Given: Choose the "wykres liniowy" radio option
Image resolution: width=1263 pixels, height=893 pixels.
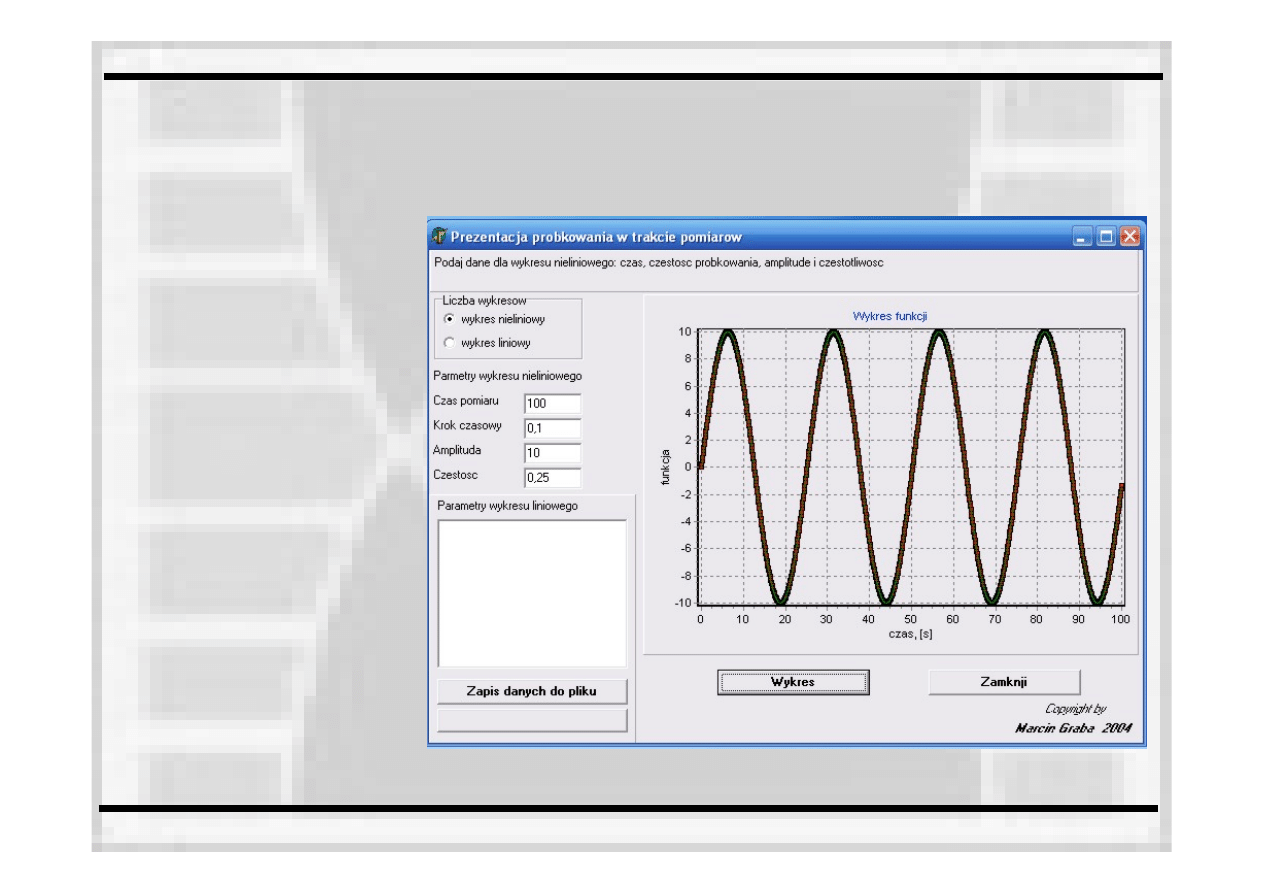Looking at the screenshot, I should (450, 342).
